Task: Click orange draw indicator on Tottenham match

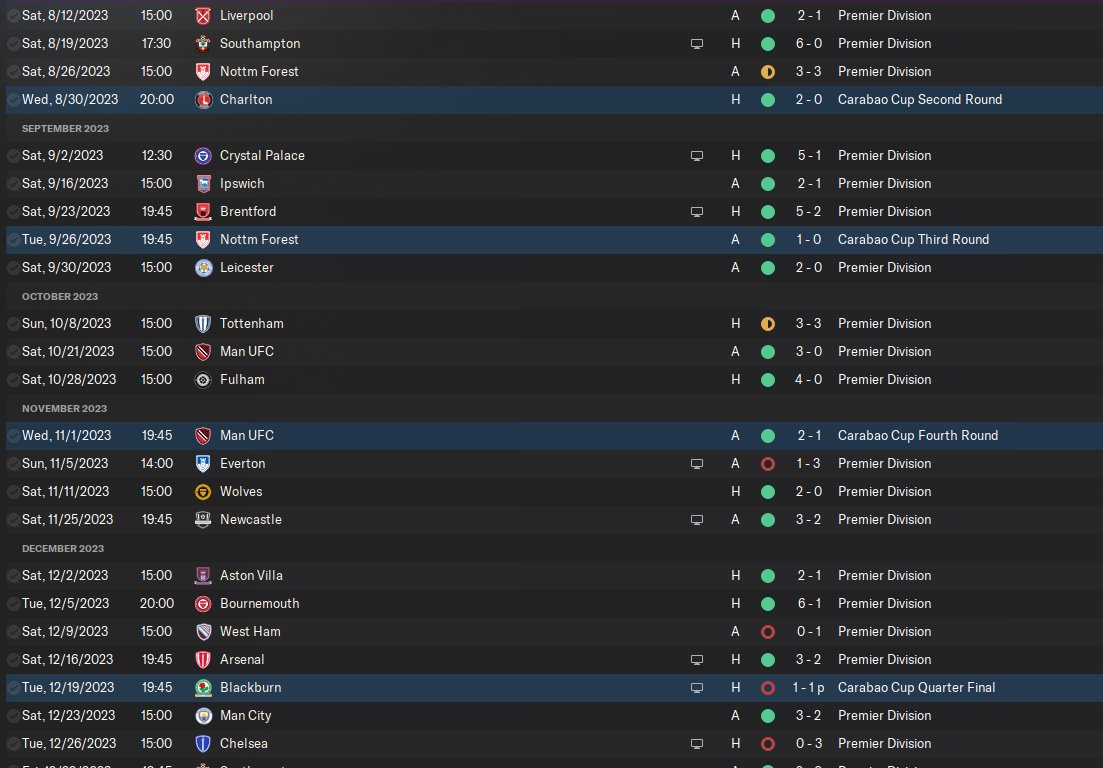Action: 767,324
